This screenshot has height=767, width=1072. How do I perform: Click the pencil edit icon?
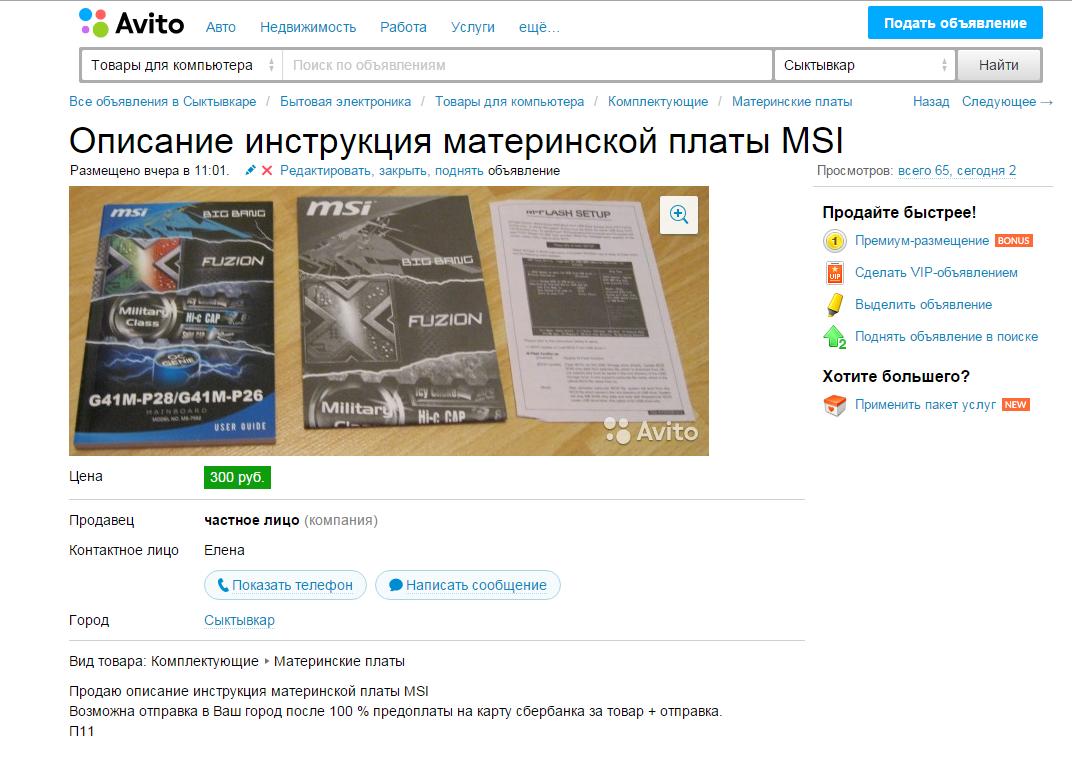pyautogui.click(x=250, y=171)
